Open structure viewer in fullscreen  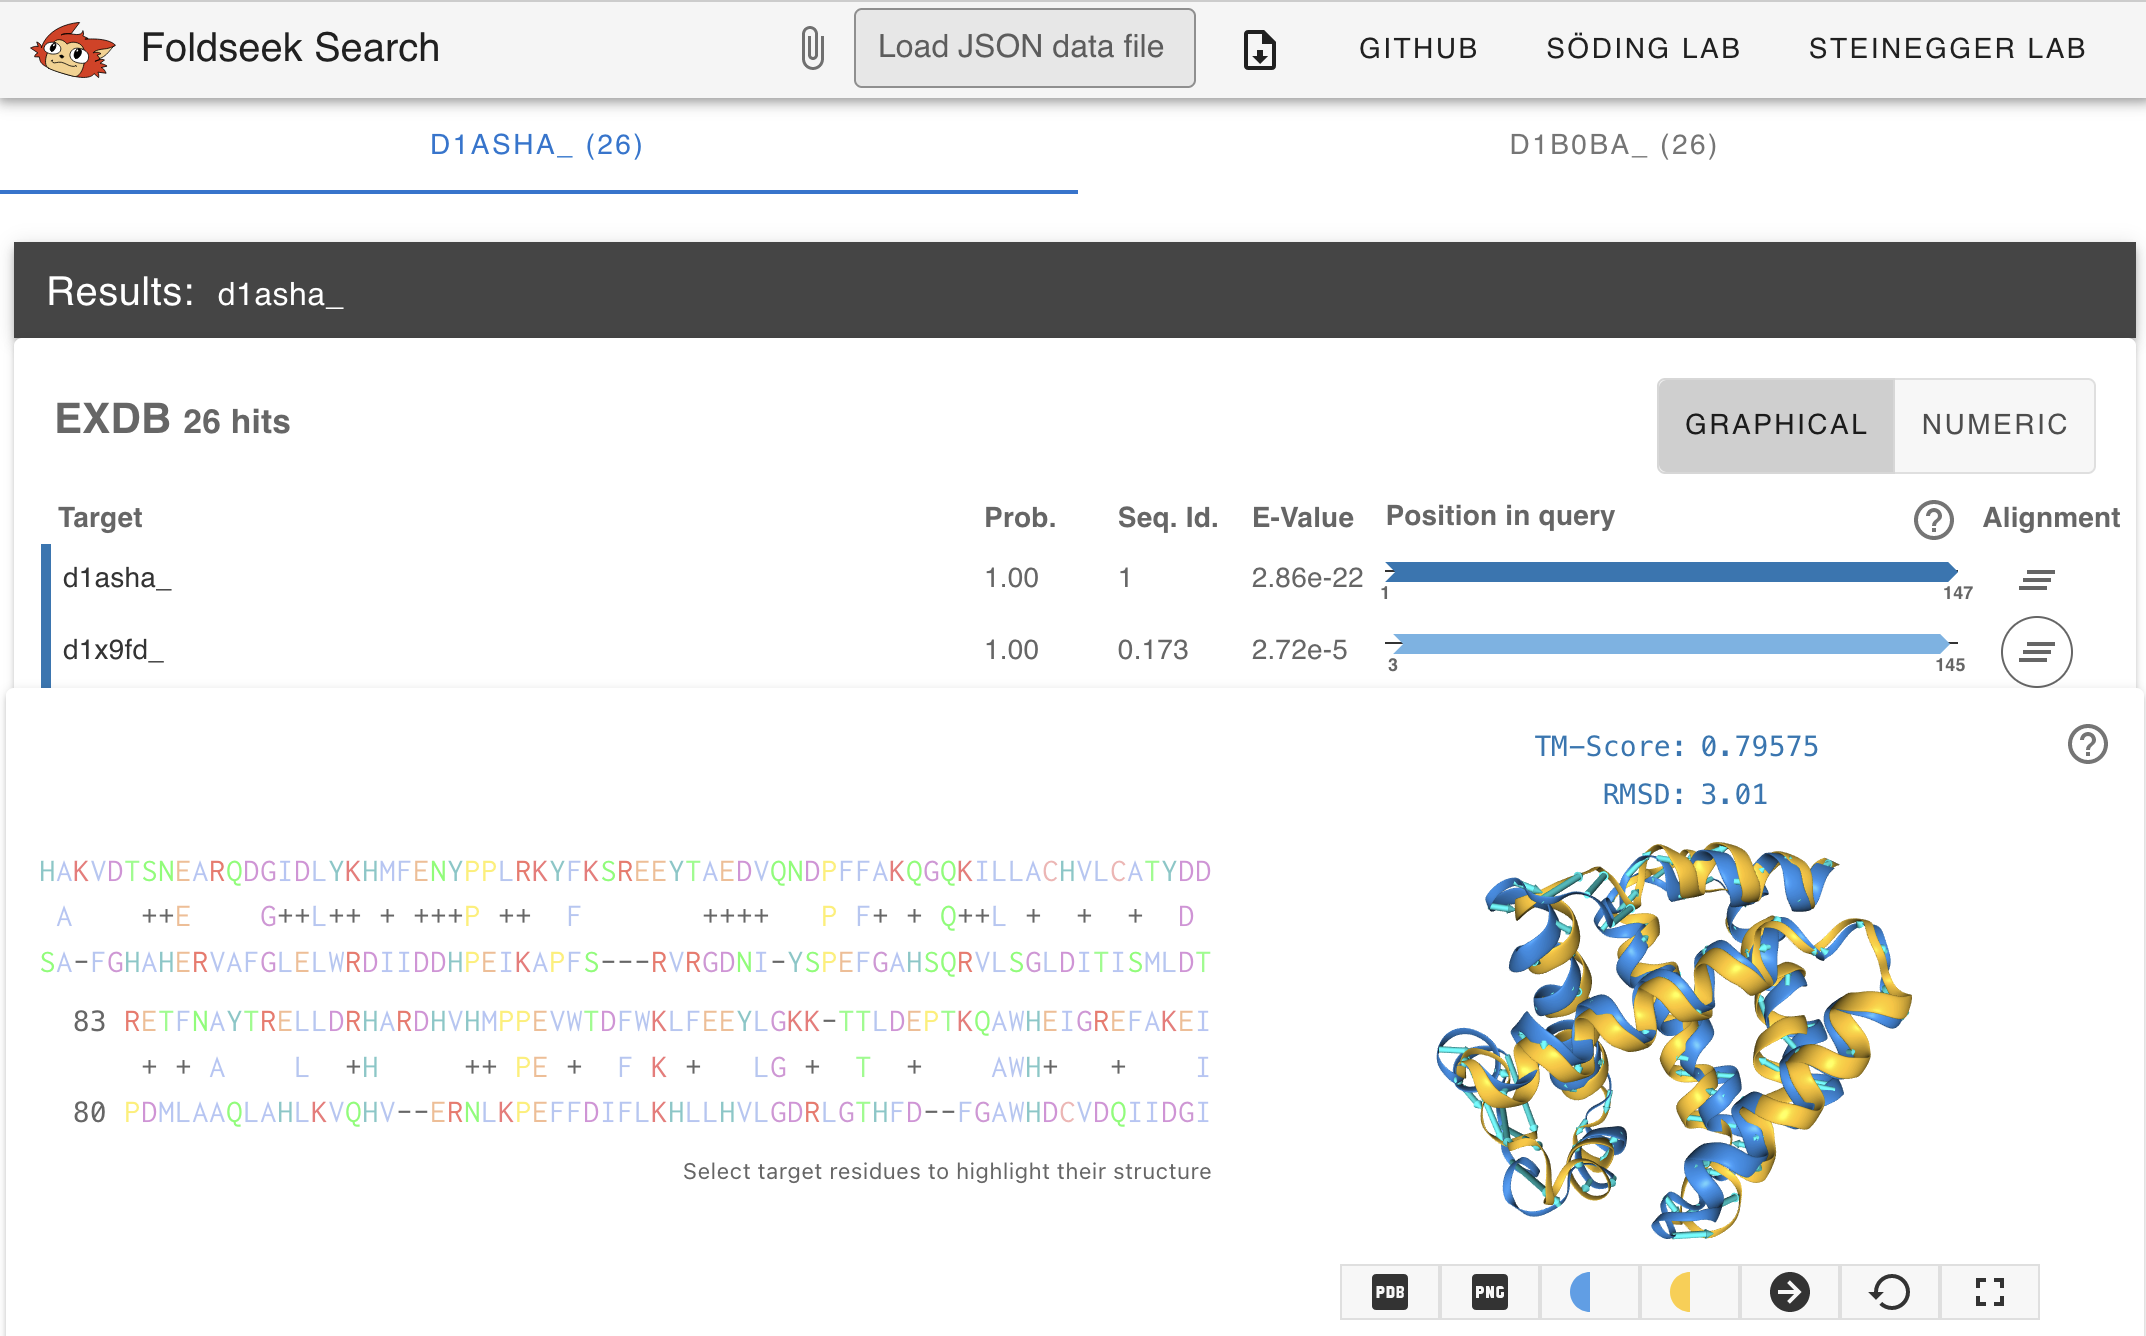click(x=1989, y=1292)
